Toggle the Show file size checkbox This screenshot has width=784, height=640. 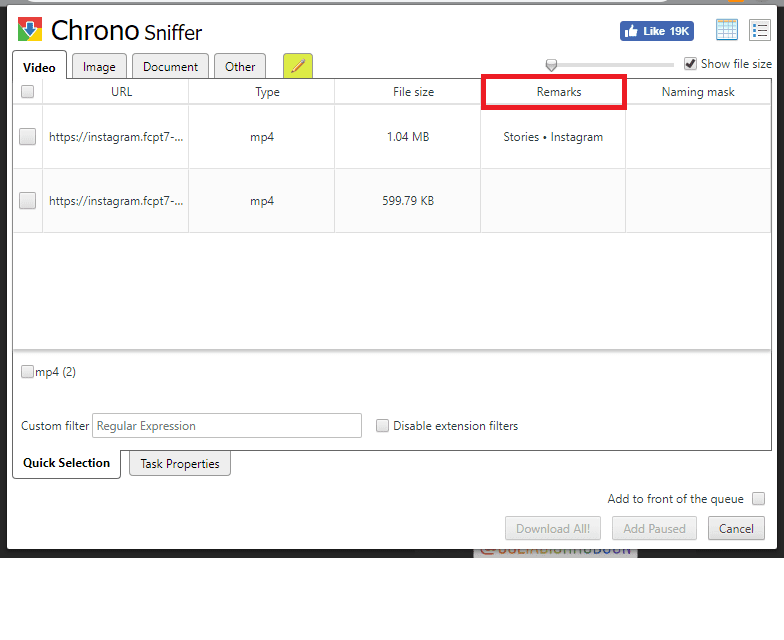click(690, 63)
